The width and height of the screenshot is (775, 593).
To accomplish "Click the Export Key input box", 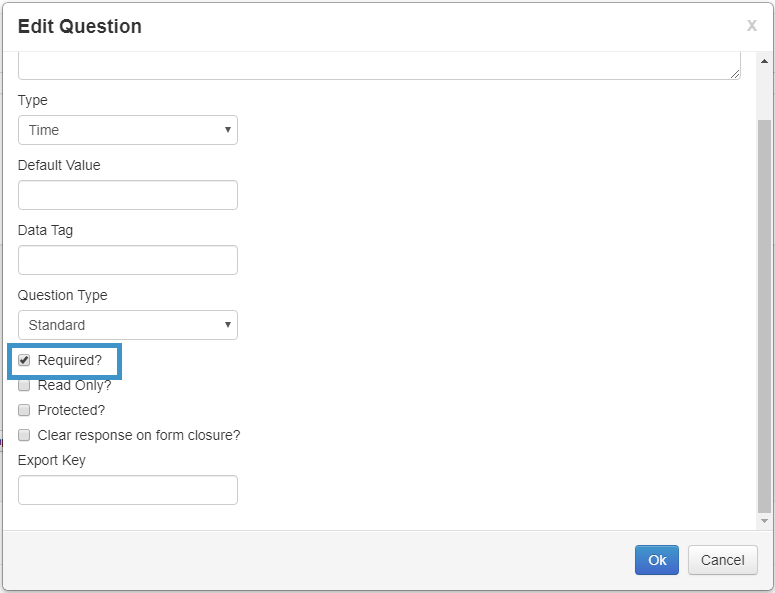I will click(128, 490).
